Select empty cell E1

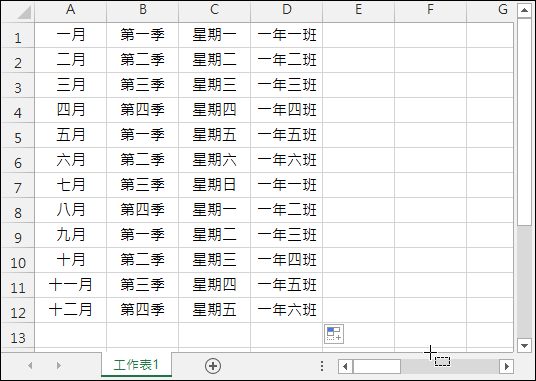click(x=359, y=35)
